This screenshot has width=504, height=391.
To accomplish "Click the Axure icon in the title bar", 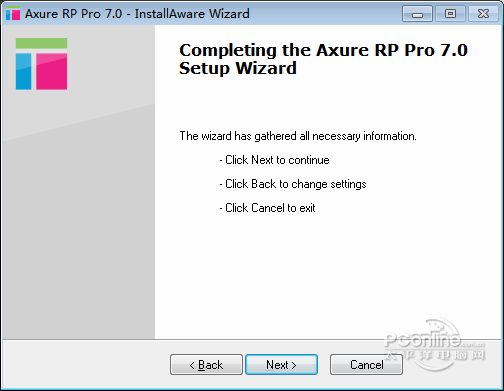I will click(13, 14).
